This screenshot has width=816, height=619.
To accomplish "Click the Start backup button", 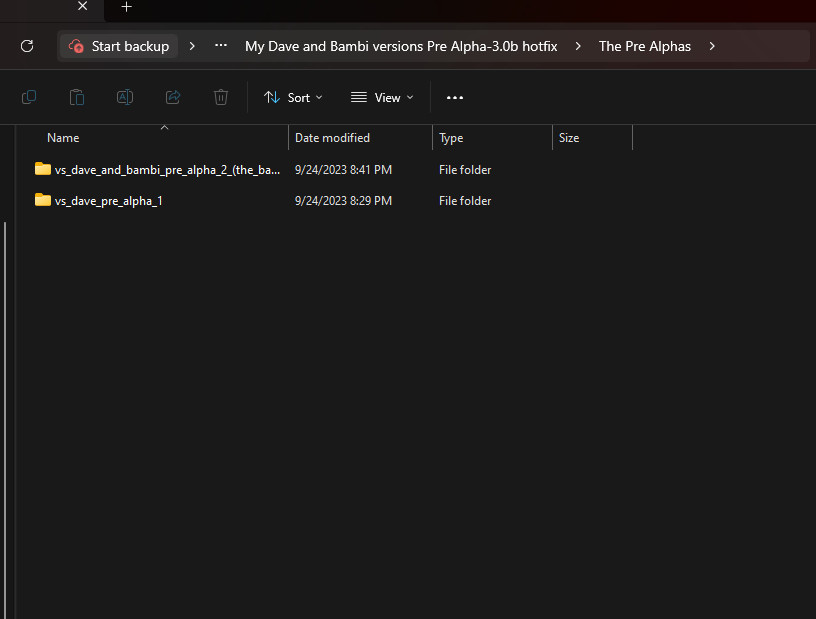I will pyautogui.click(x=119, y=46).
